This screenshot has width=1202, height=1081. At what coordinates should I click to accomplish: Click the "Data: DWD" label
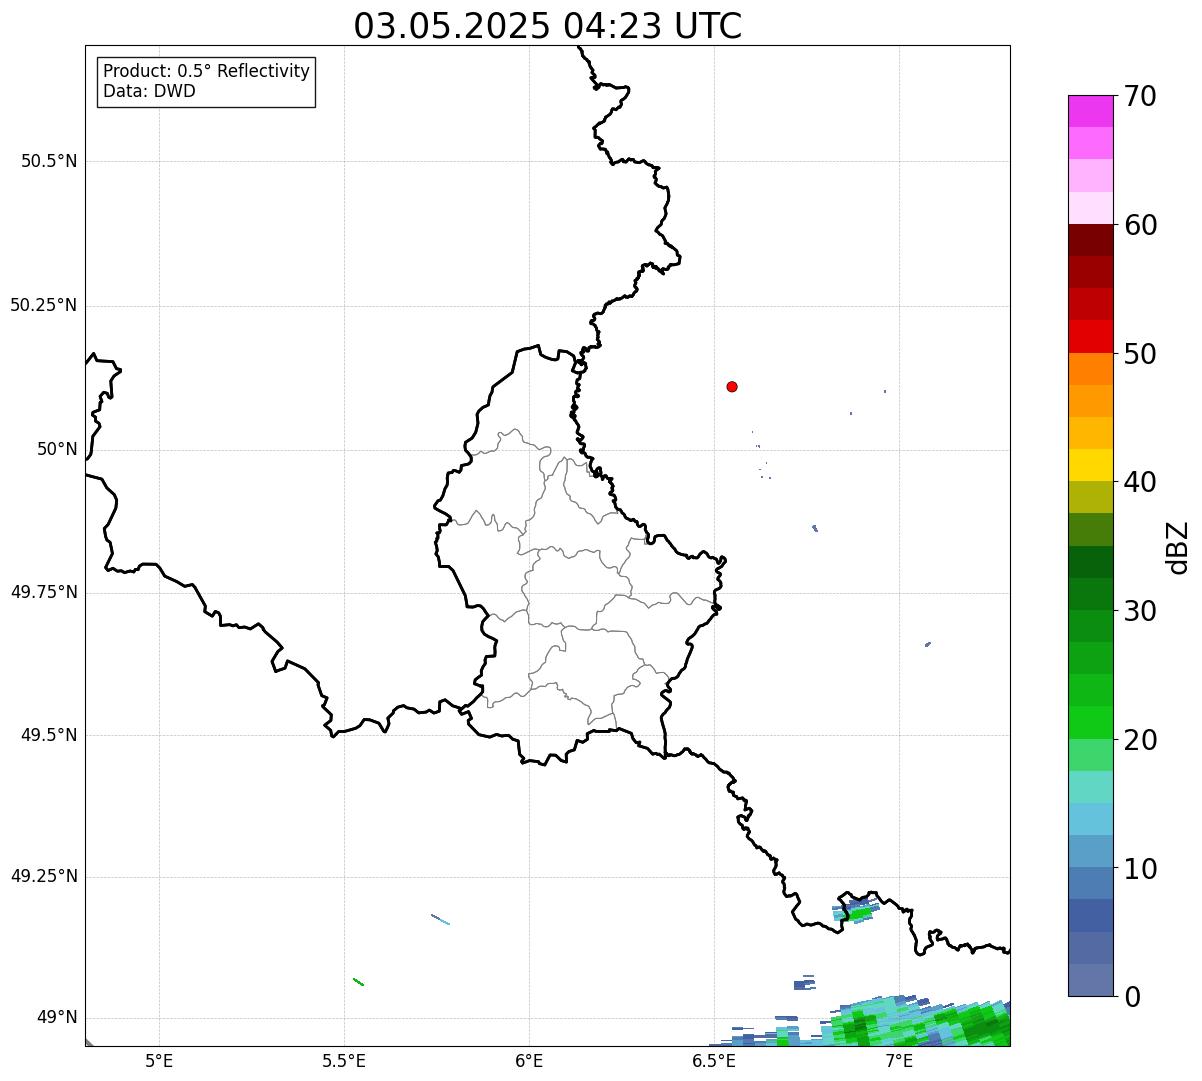[x=149, y=91]
